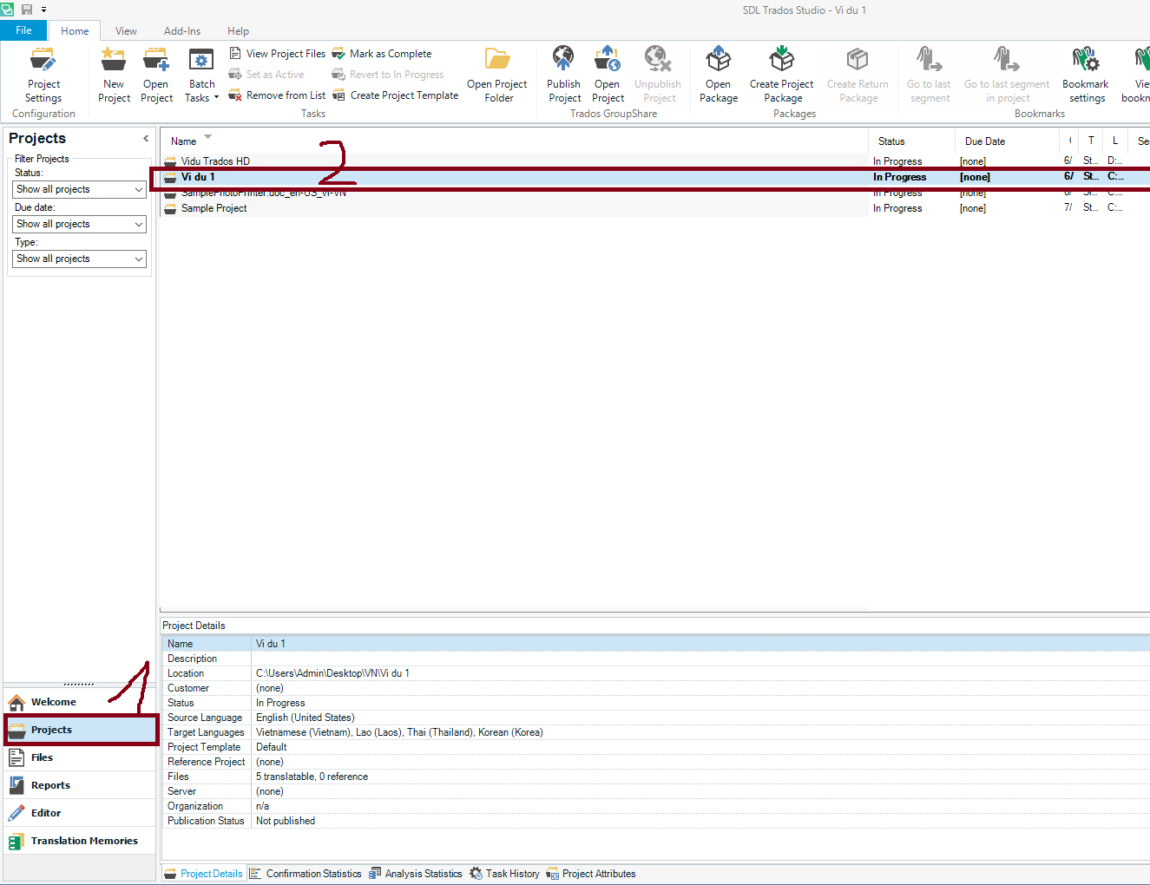Screen dimensions: 1150x885
Task: Expand the Due date filter dropdown
Action: pyautogui.click(x=80, y=224)
